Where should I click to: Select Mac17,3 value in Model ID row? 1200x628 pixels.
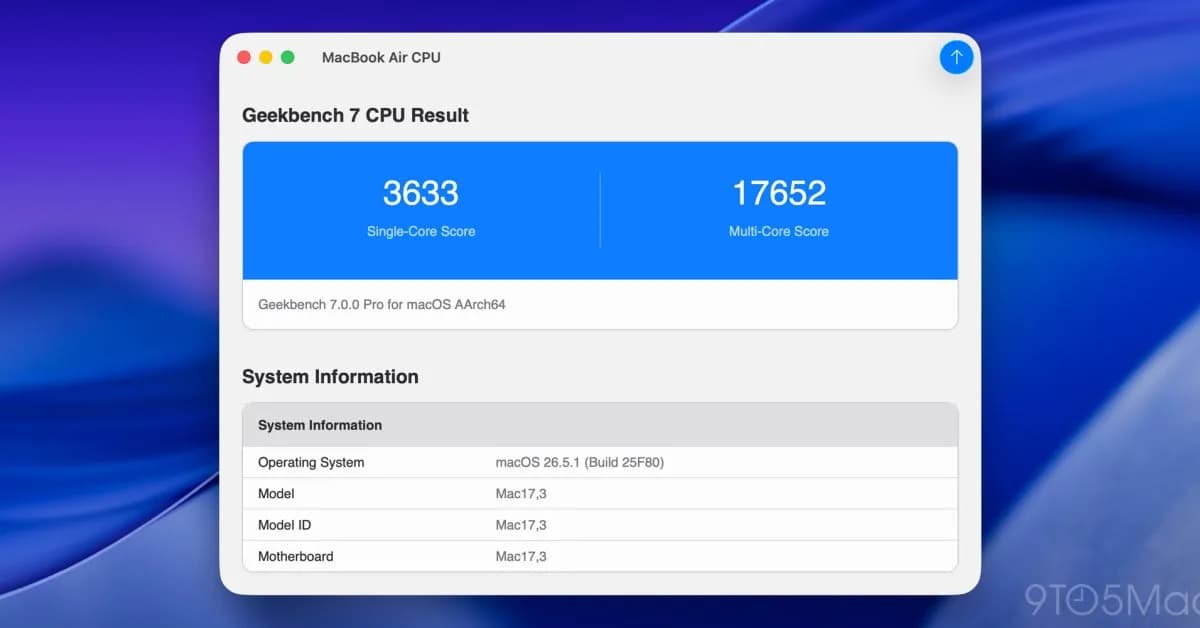pos(521,525)
